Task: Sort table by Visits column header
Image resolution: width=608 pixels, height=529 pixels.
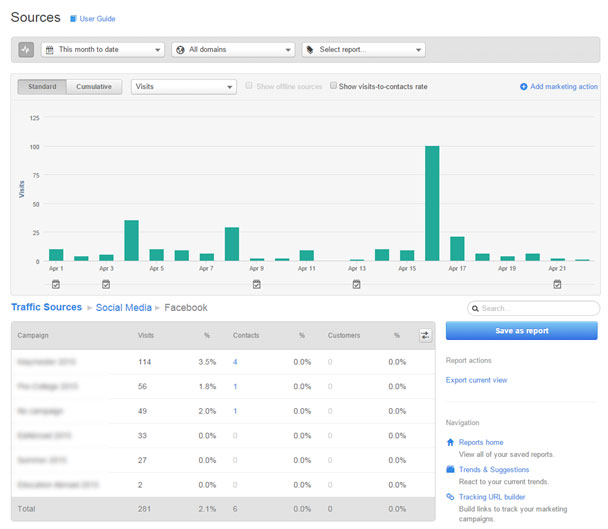Action: [x=146, y=335]
